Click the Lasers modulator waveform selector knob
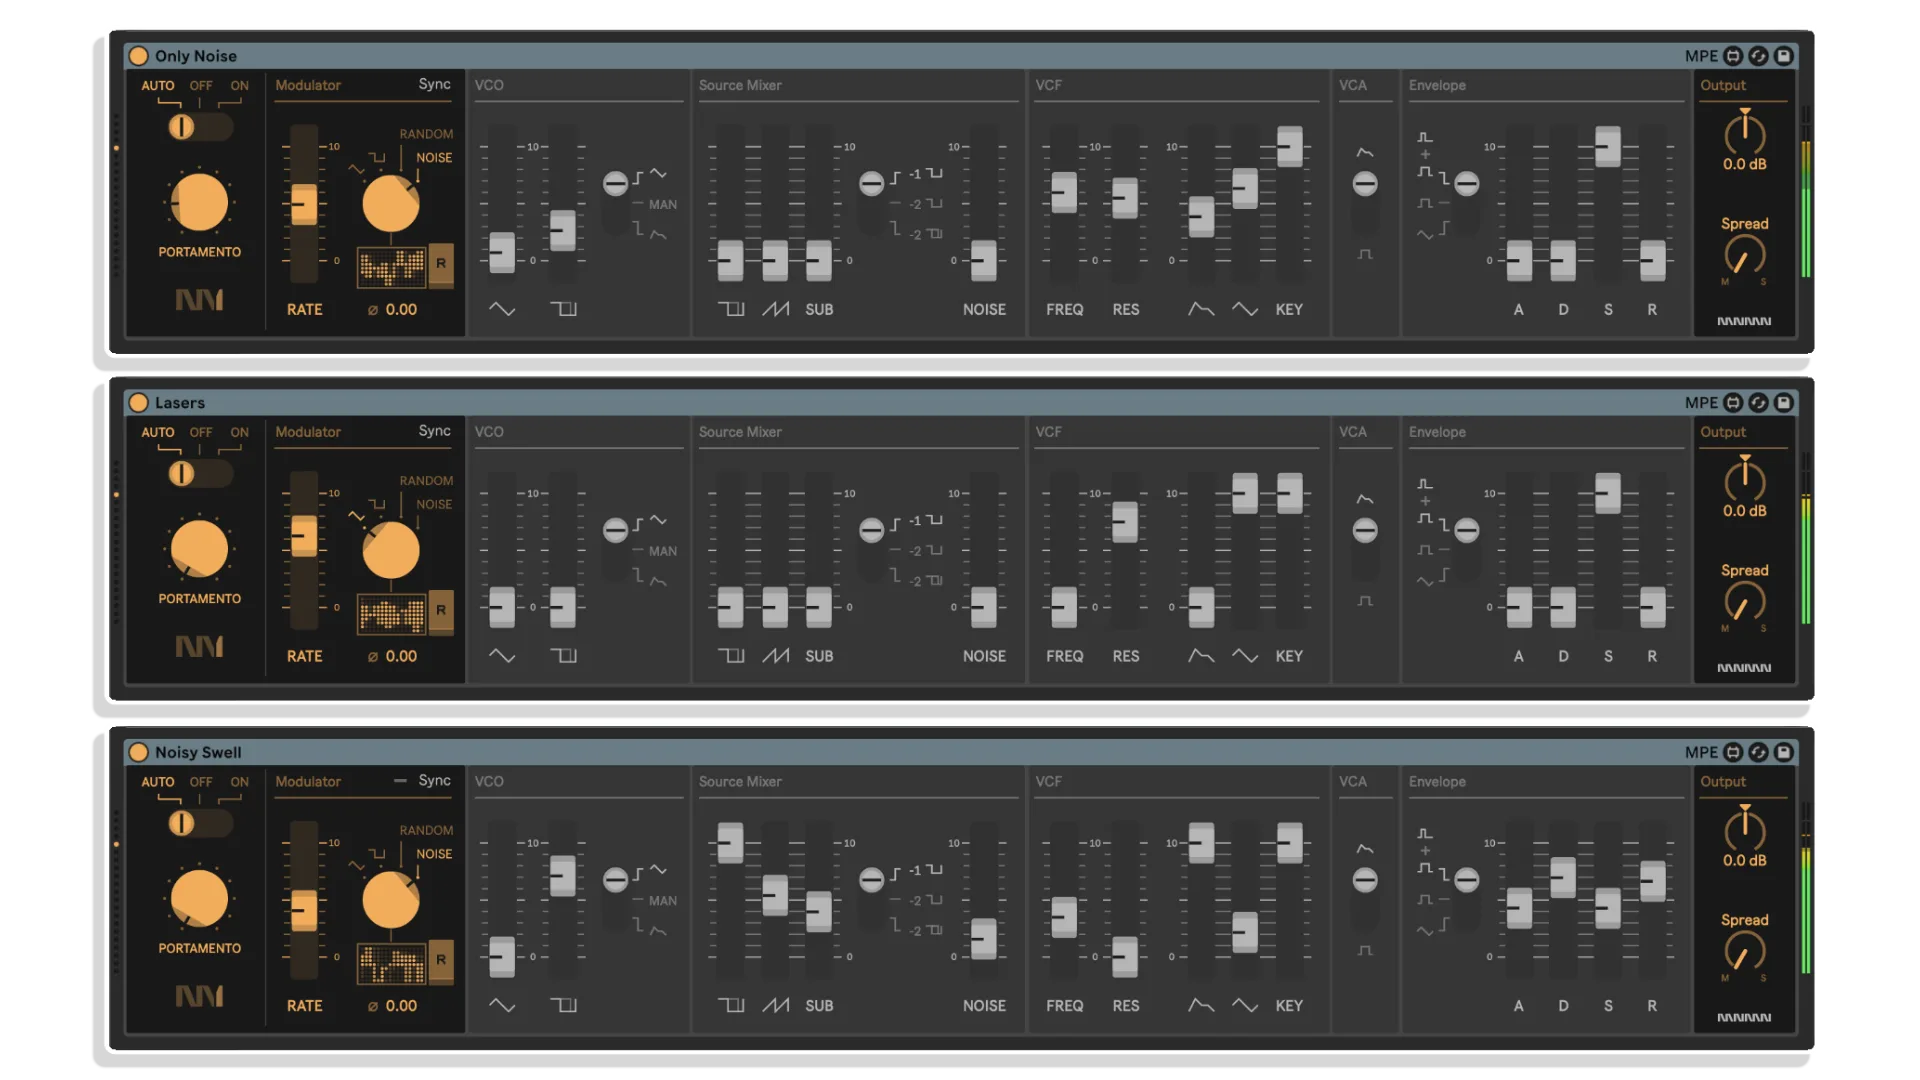The width and height of the screenshot is (1920, 1080). point(391,551)
